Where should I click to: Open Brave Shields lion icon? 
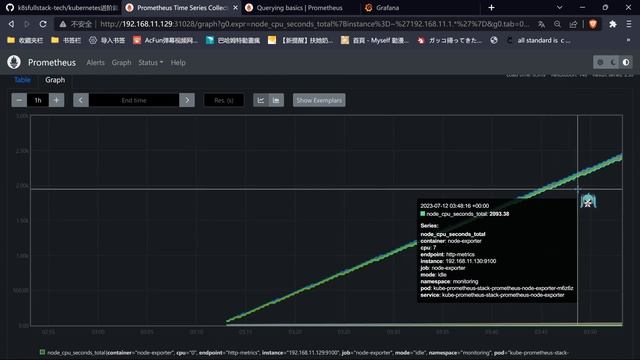pyautogui.click(x=593, y=24)
